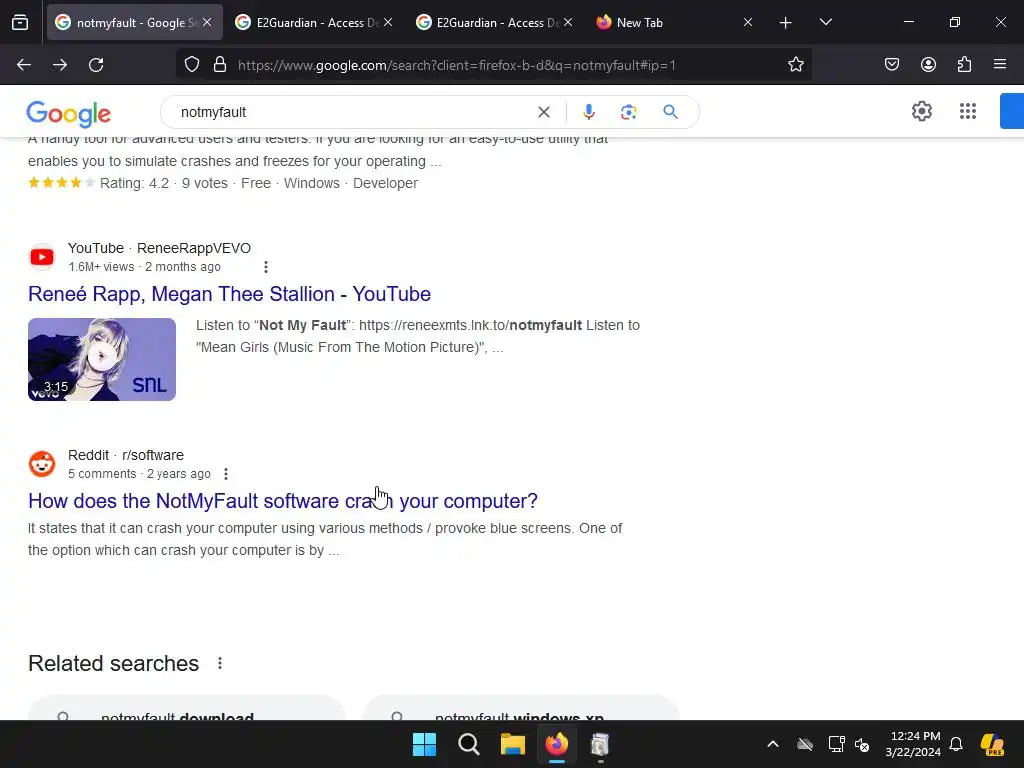
Task: Open the network display tray icon
Action: [837, 744]
